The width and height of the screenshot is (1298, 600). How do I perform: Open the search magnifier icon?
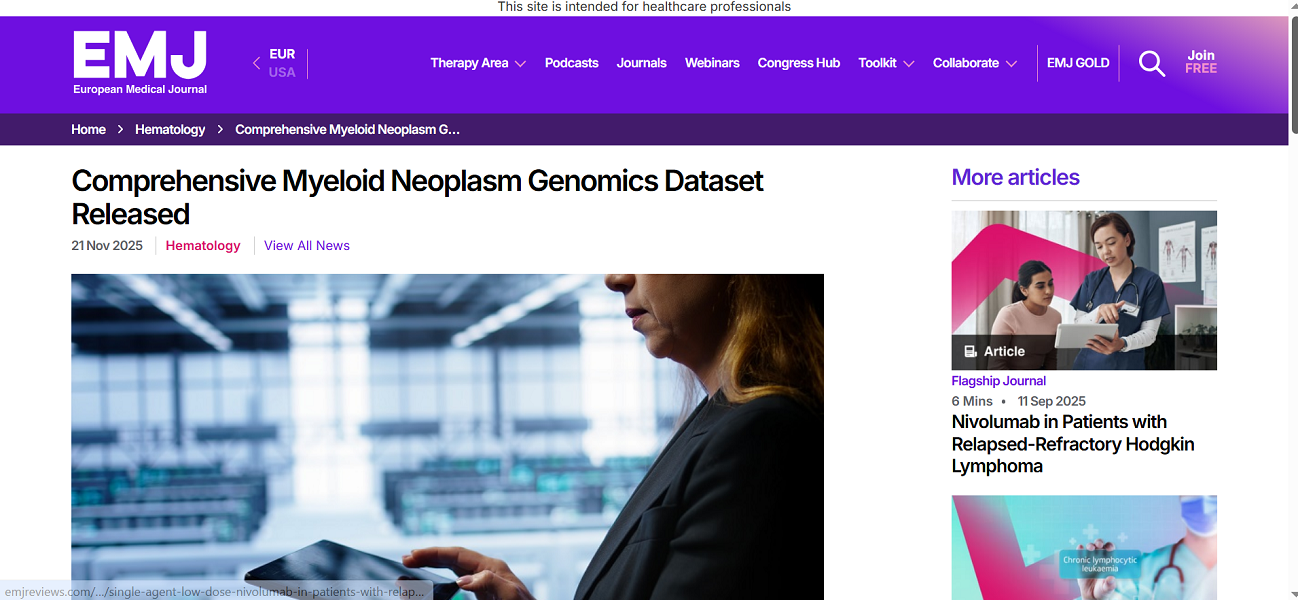tap(1152, 64)
